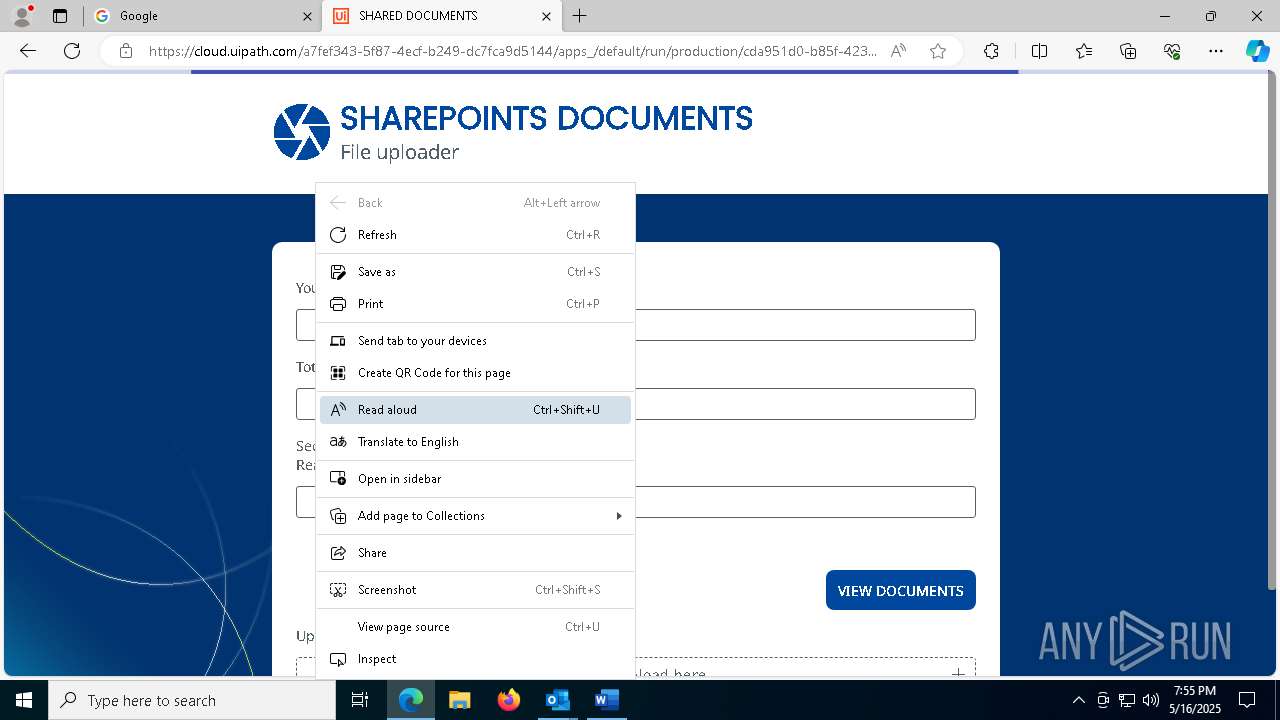The width and height of the screenshot is (1280, 720).
Task: Open the notification center icon
Action: [x=1247, y=700]
